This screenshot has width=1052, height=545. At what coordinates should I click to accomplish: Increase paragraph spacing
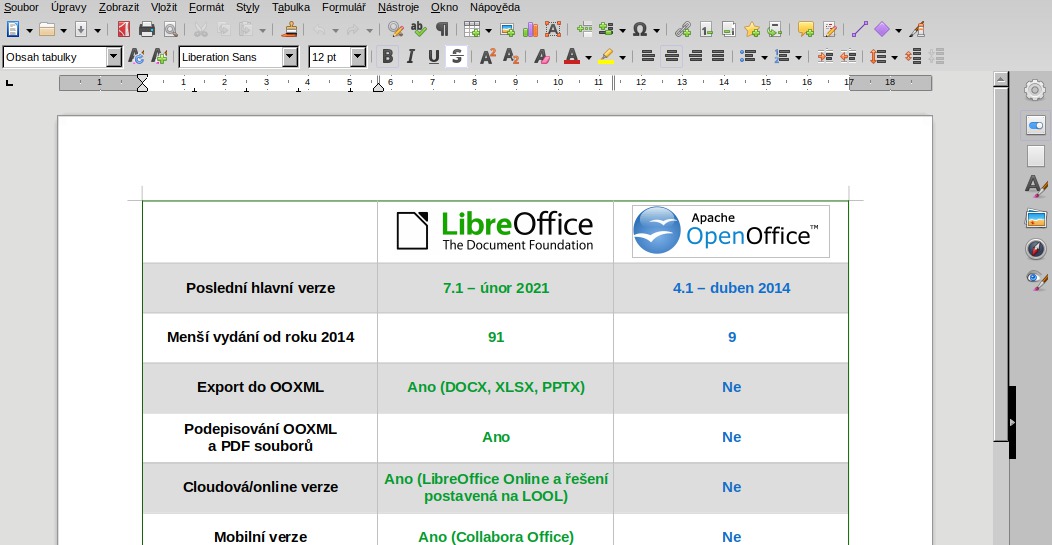click(x=912, y=57)
